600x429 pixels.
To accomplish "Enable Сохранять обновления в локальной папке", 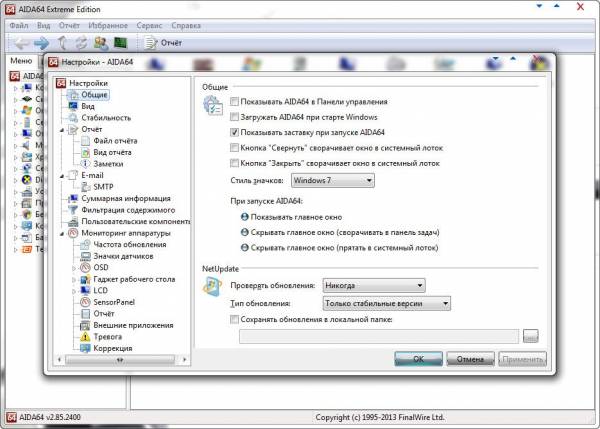I will click(x=234, y=319).
